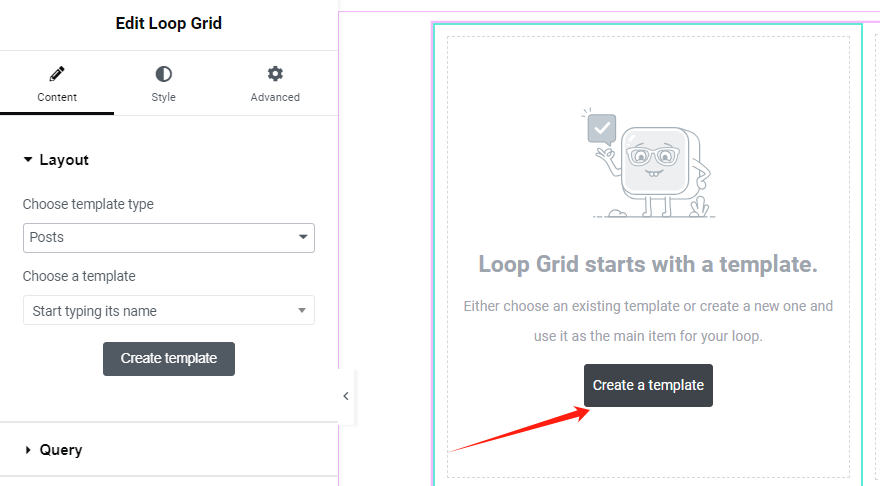Click the 'Choose template type' label

click(x=88, y=204)
